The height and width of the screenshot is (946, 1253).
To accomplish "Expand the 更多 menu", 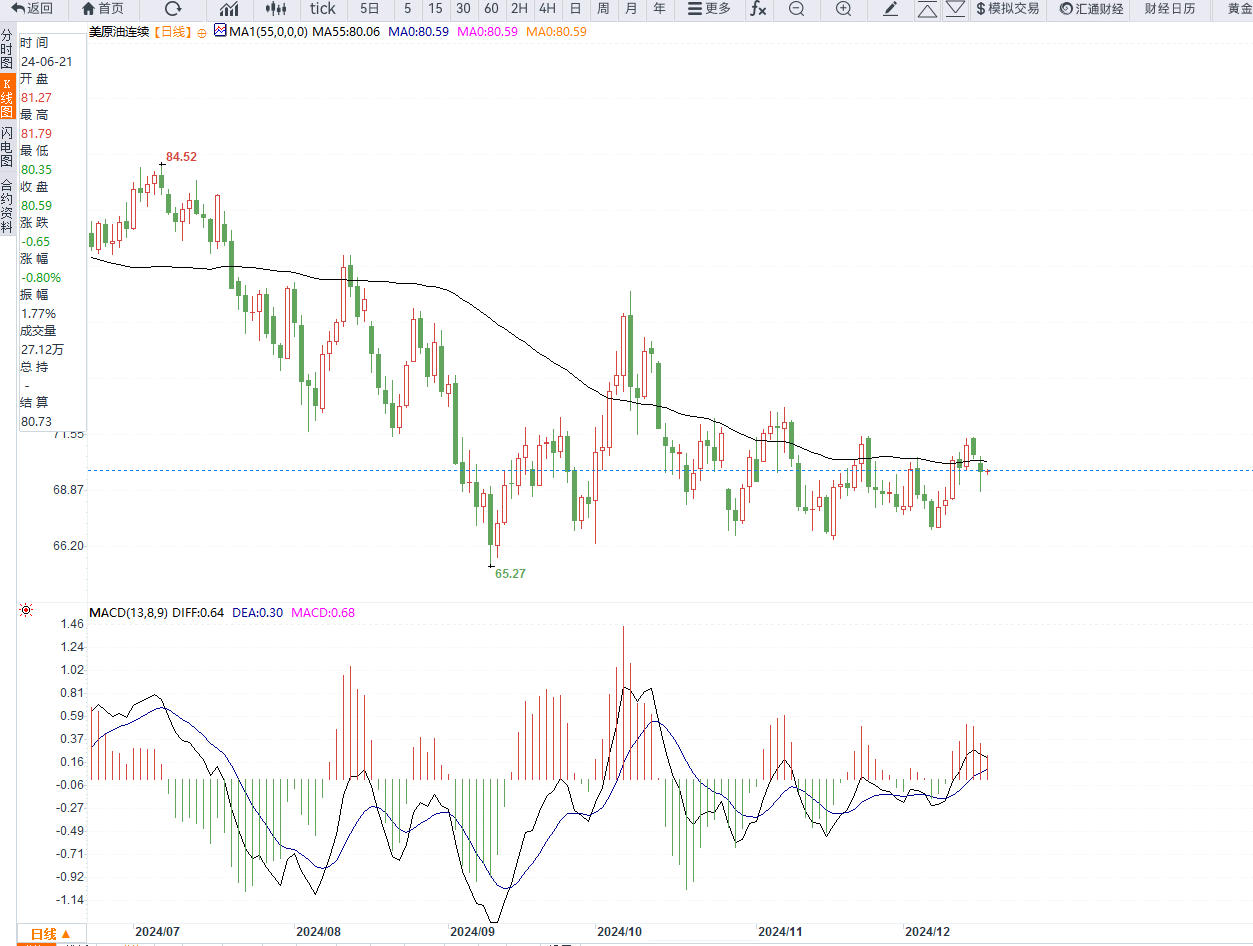I will 709,9.
